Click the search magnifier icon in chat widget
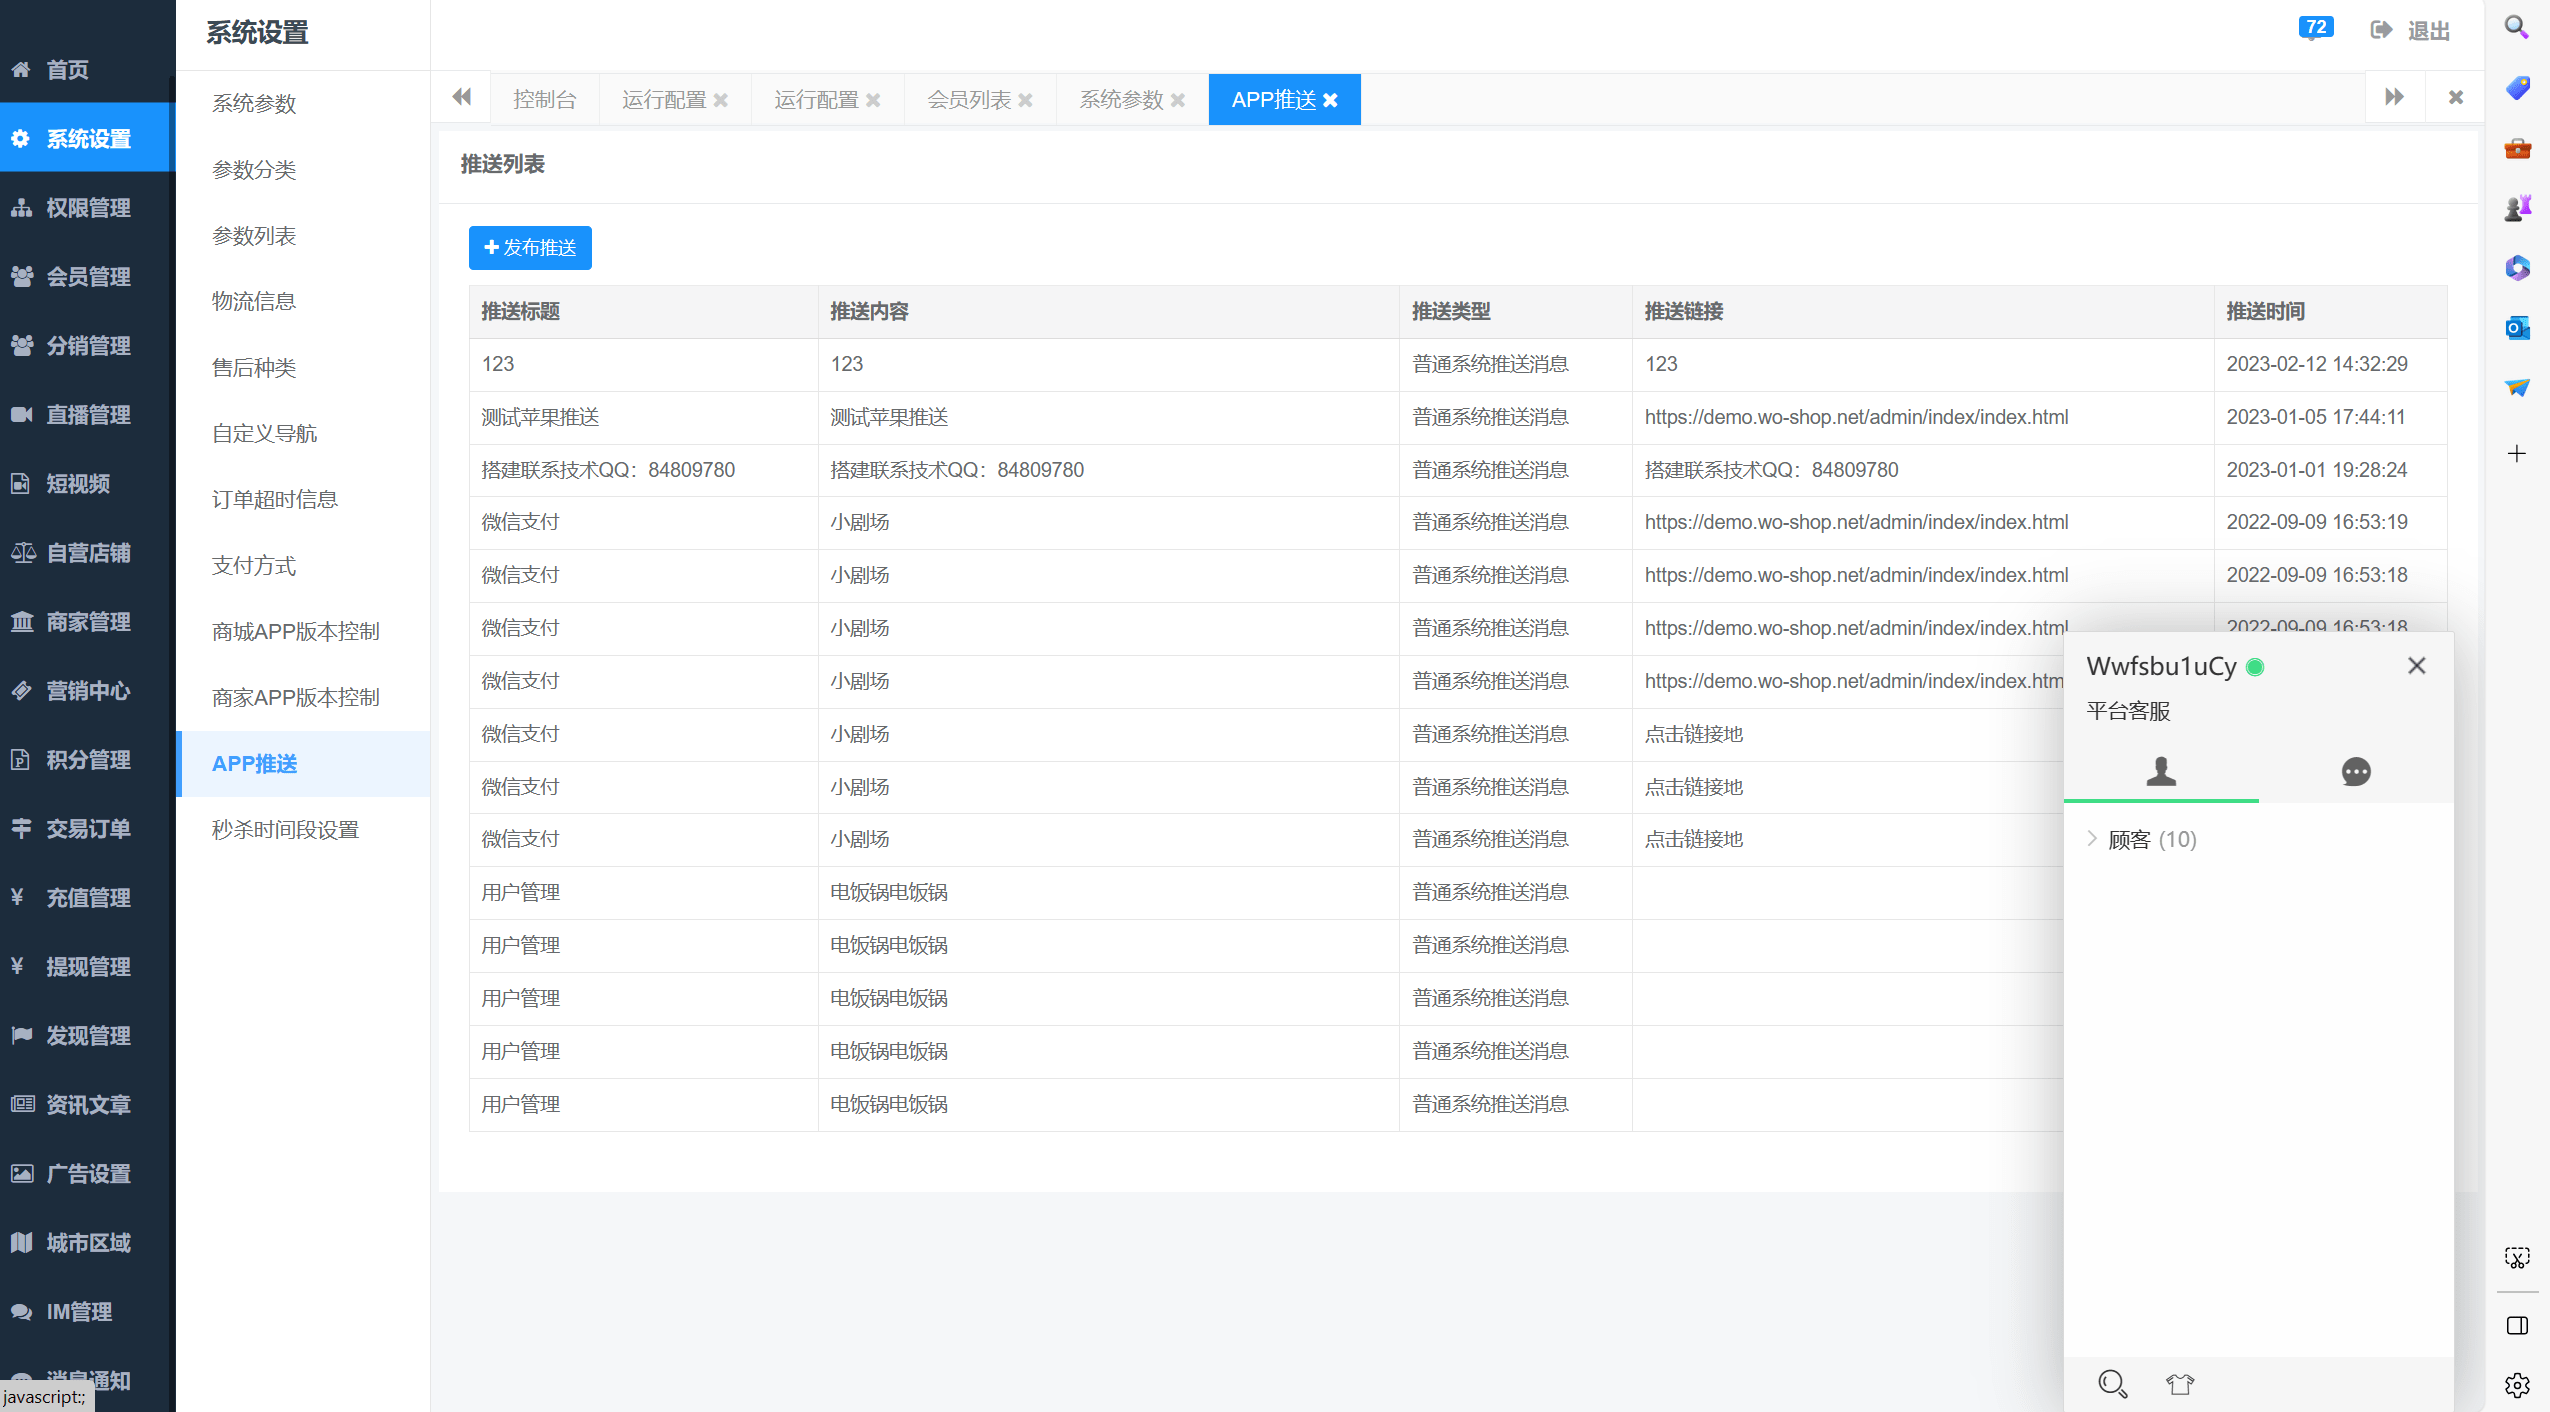 2111,1383
